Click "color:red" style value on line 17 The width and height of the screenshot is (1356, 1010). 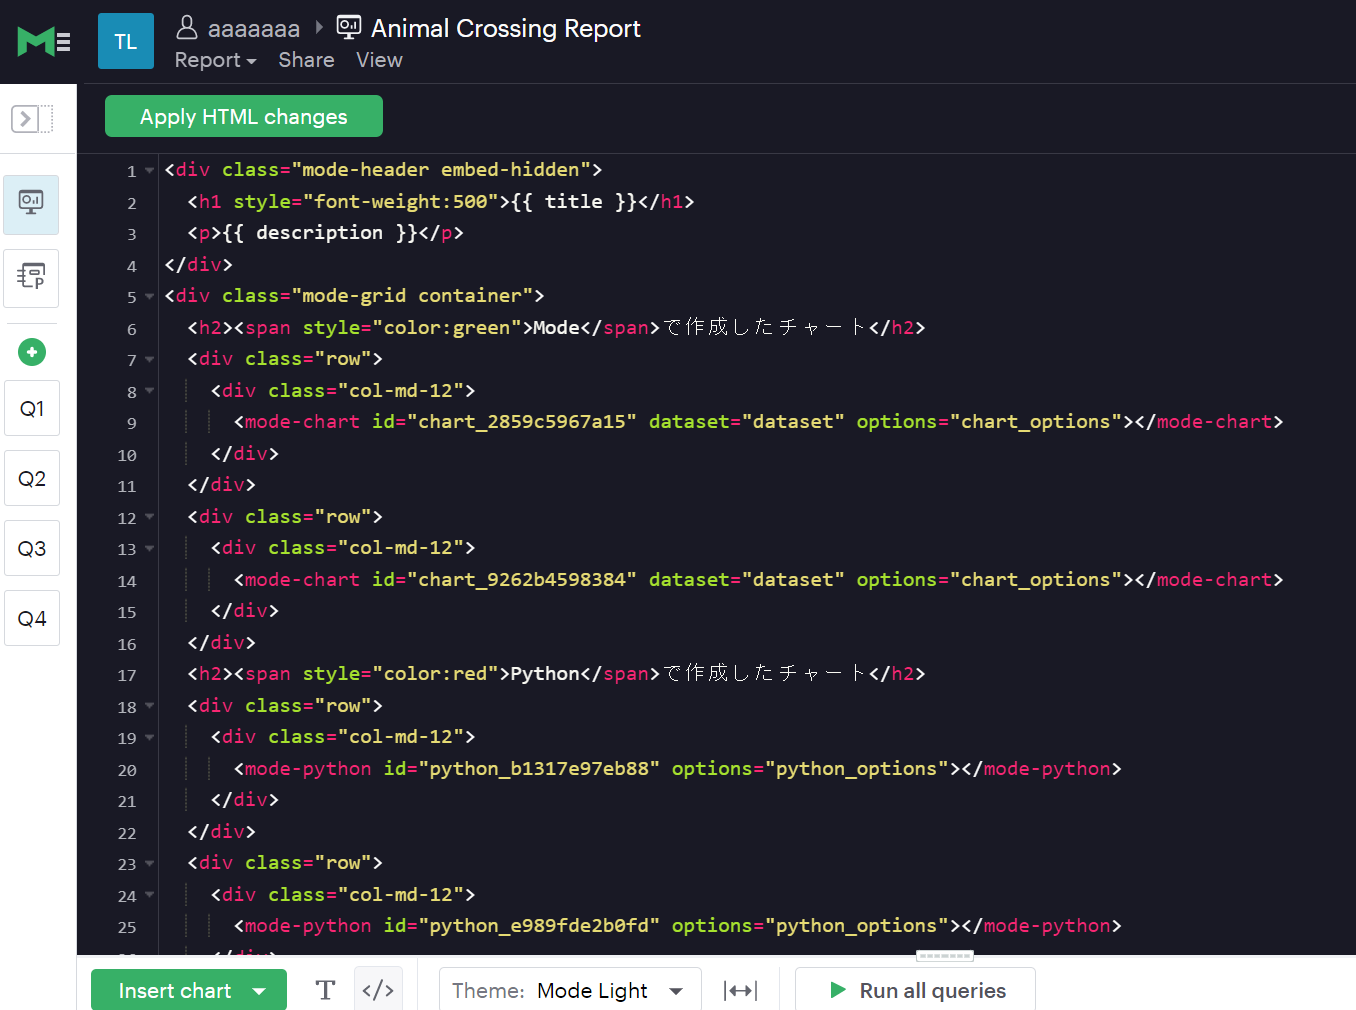[x=436, y=673]
